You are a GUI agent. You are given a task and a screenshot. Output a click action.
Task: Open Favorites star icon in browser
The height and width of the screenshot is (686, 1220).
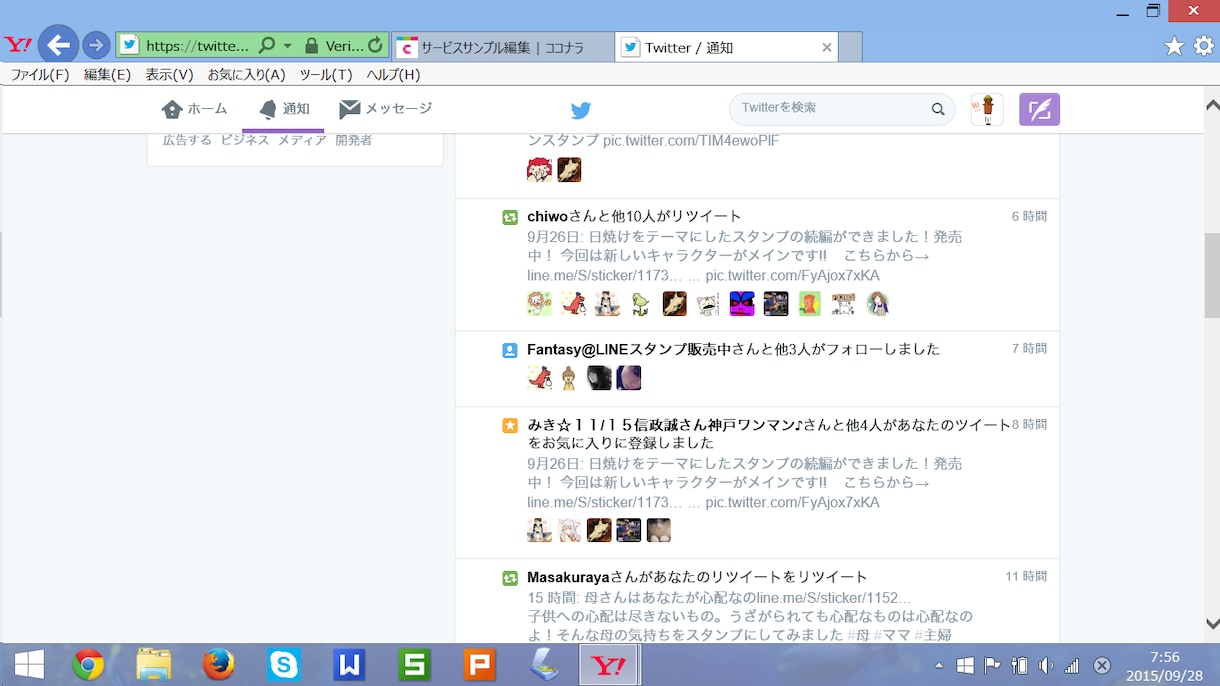[x=1174, y=46]
